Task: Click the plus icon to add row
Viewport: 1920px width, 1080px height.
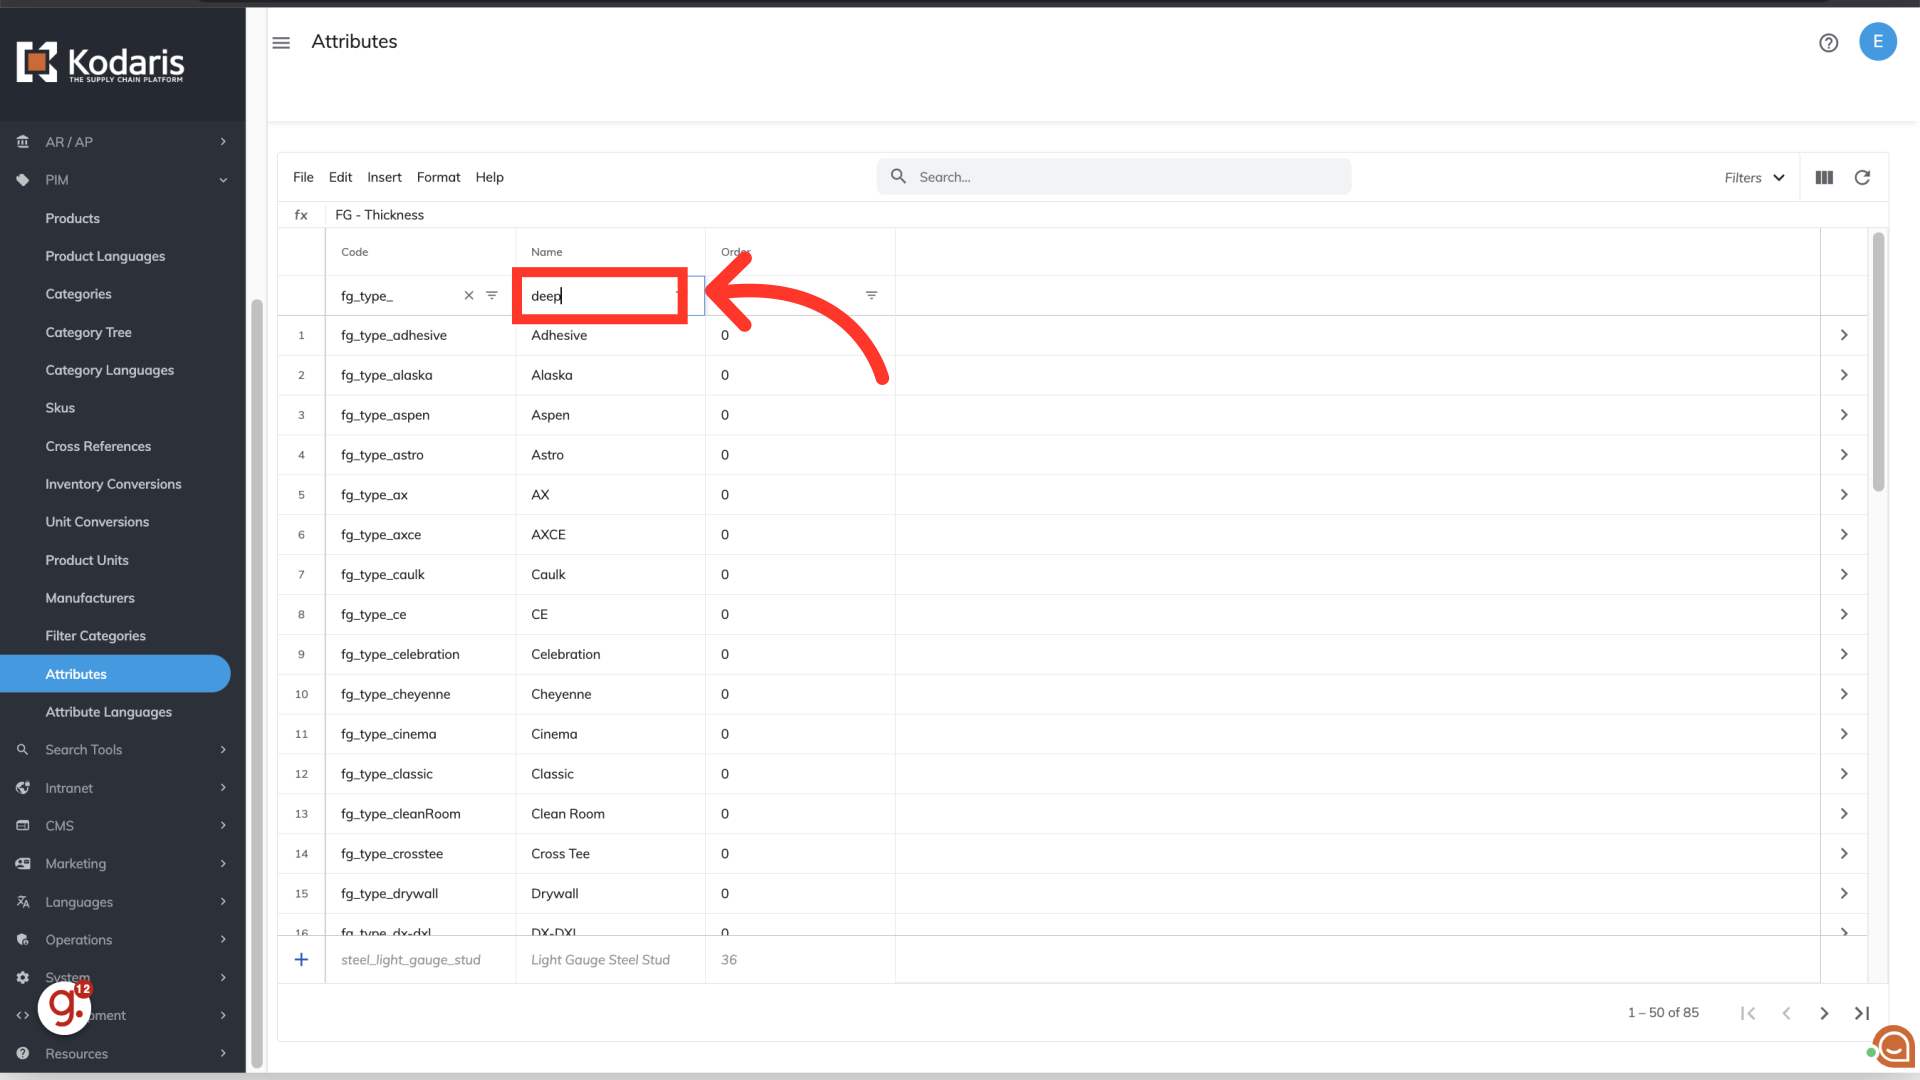Action: click(x=301, y=960)
